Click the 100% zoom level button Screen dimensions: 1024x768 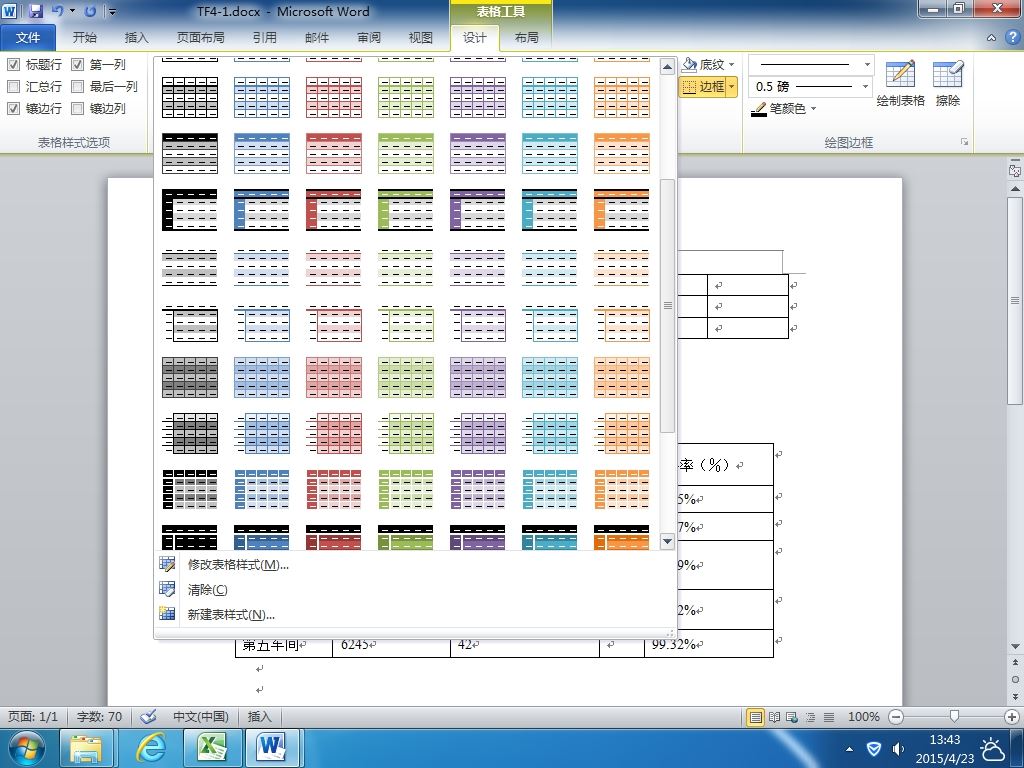point(863,717)
